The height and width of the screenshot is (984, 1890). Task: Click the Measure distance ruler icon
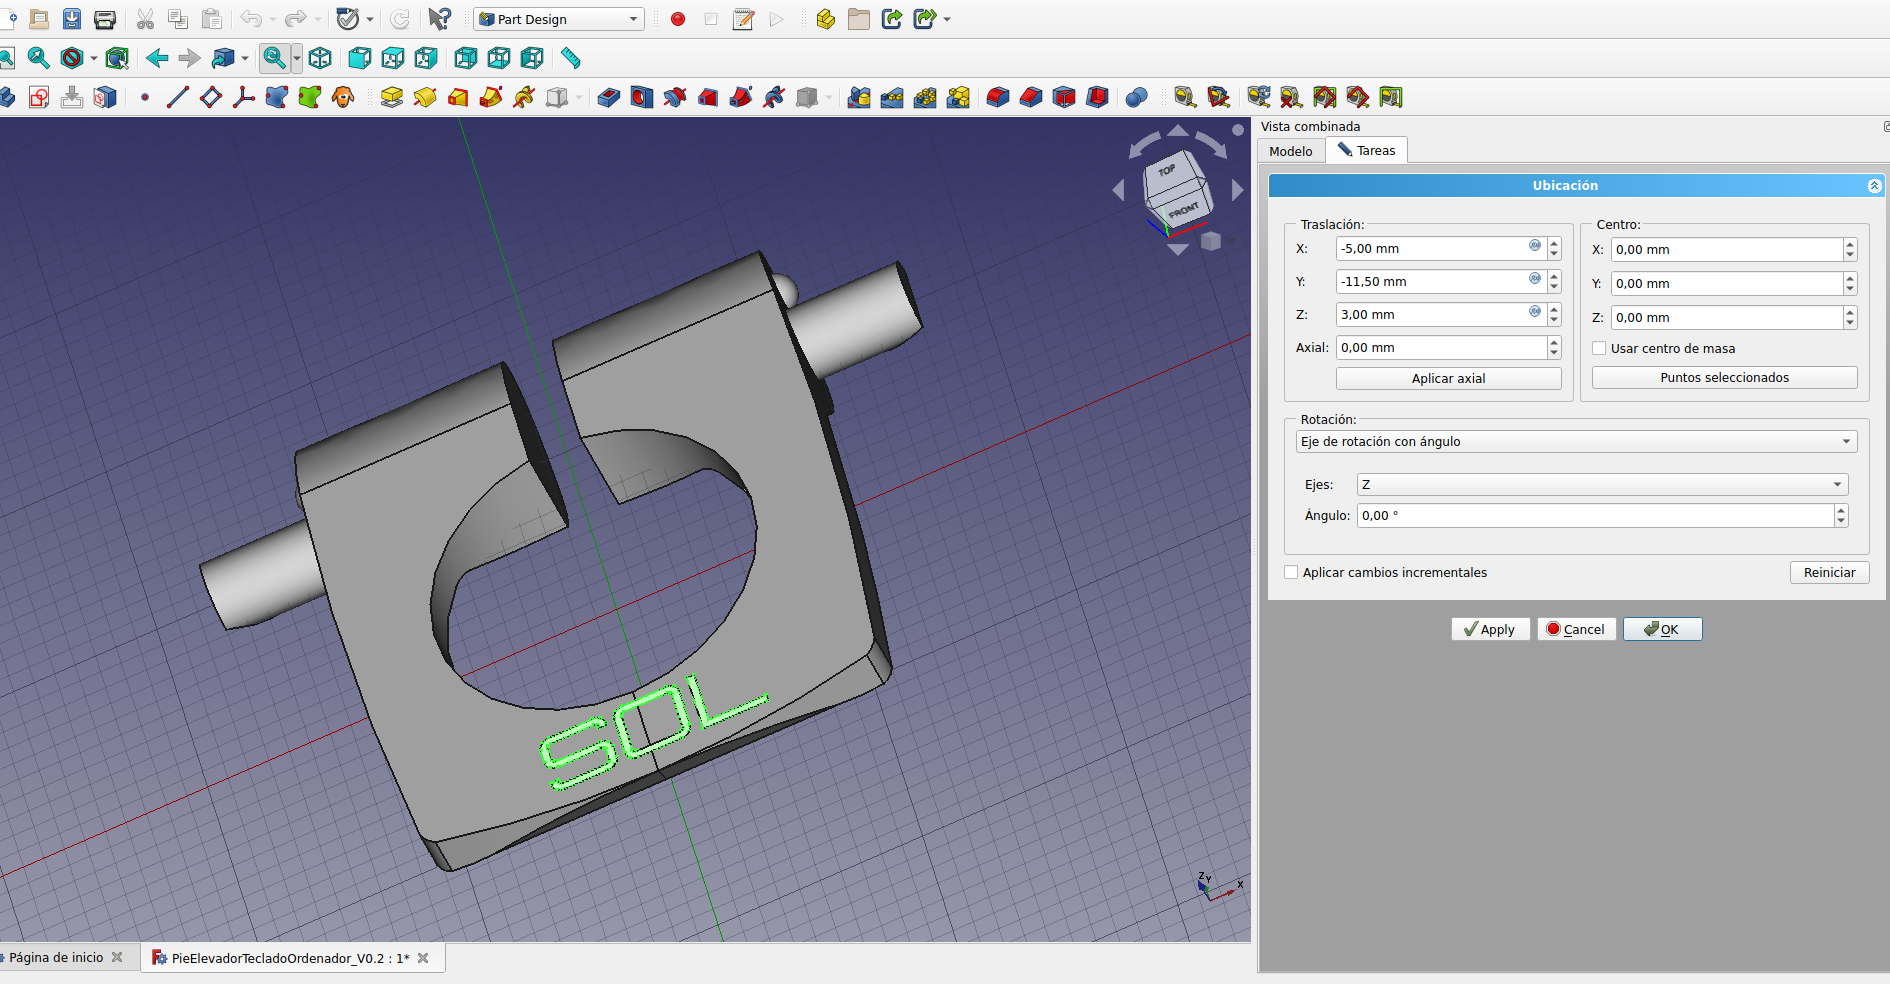click(x=571, y=58)
